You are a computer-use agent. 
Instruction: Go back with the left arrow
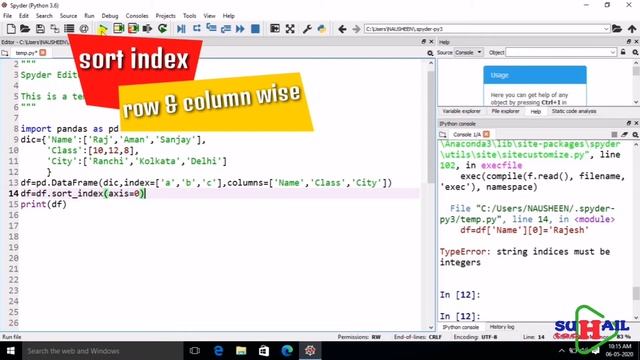342,29
